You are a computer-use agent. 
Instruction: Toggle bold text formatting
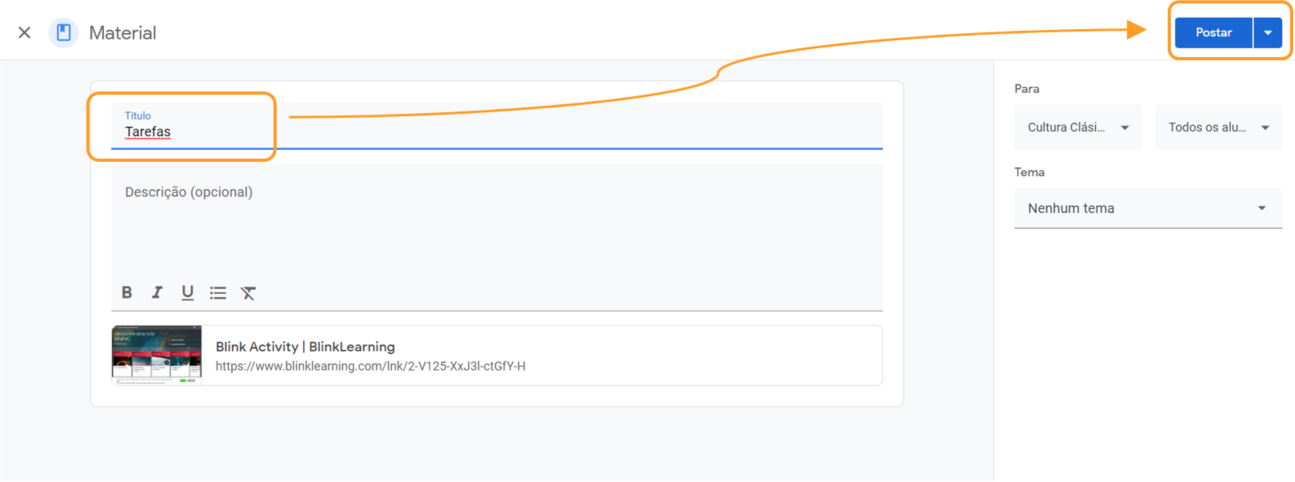coord(127,293)
